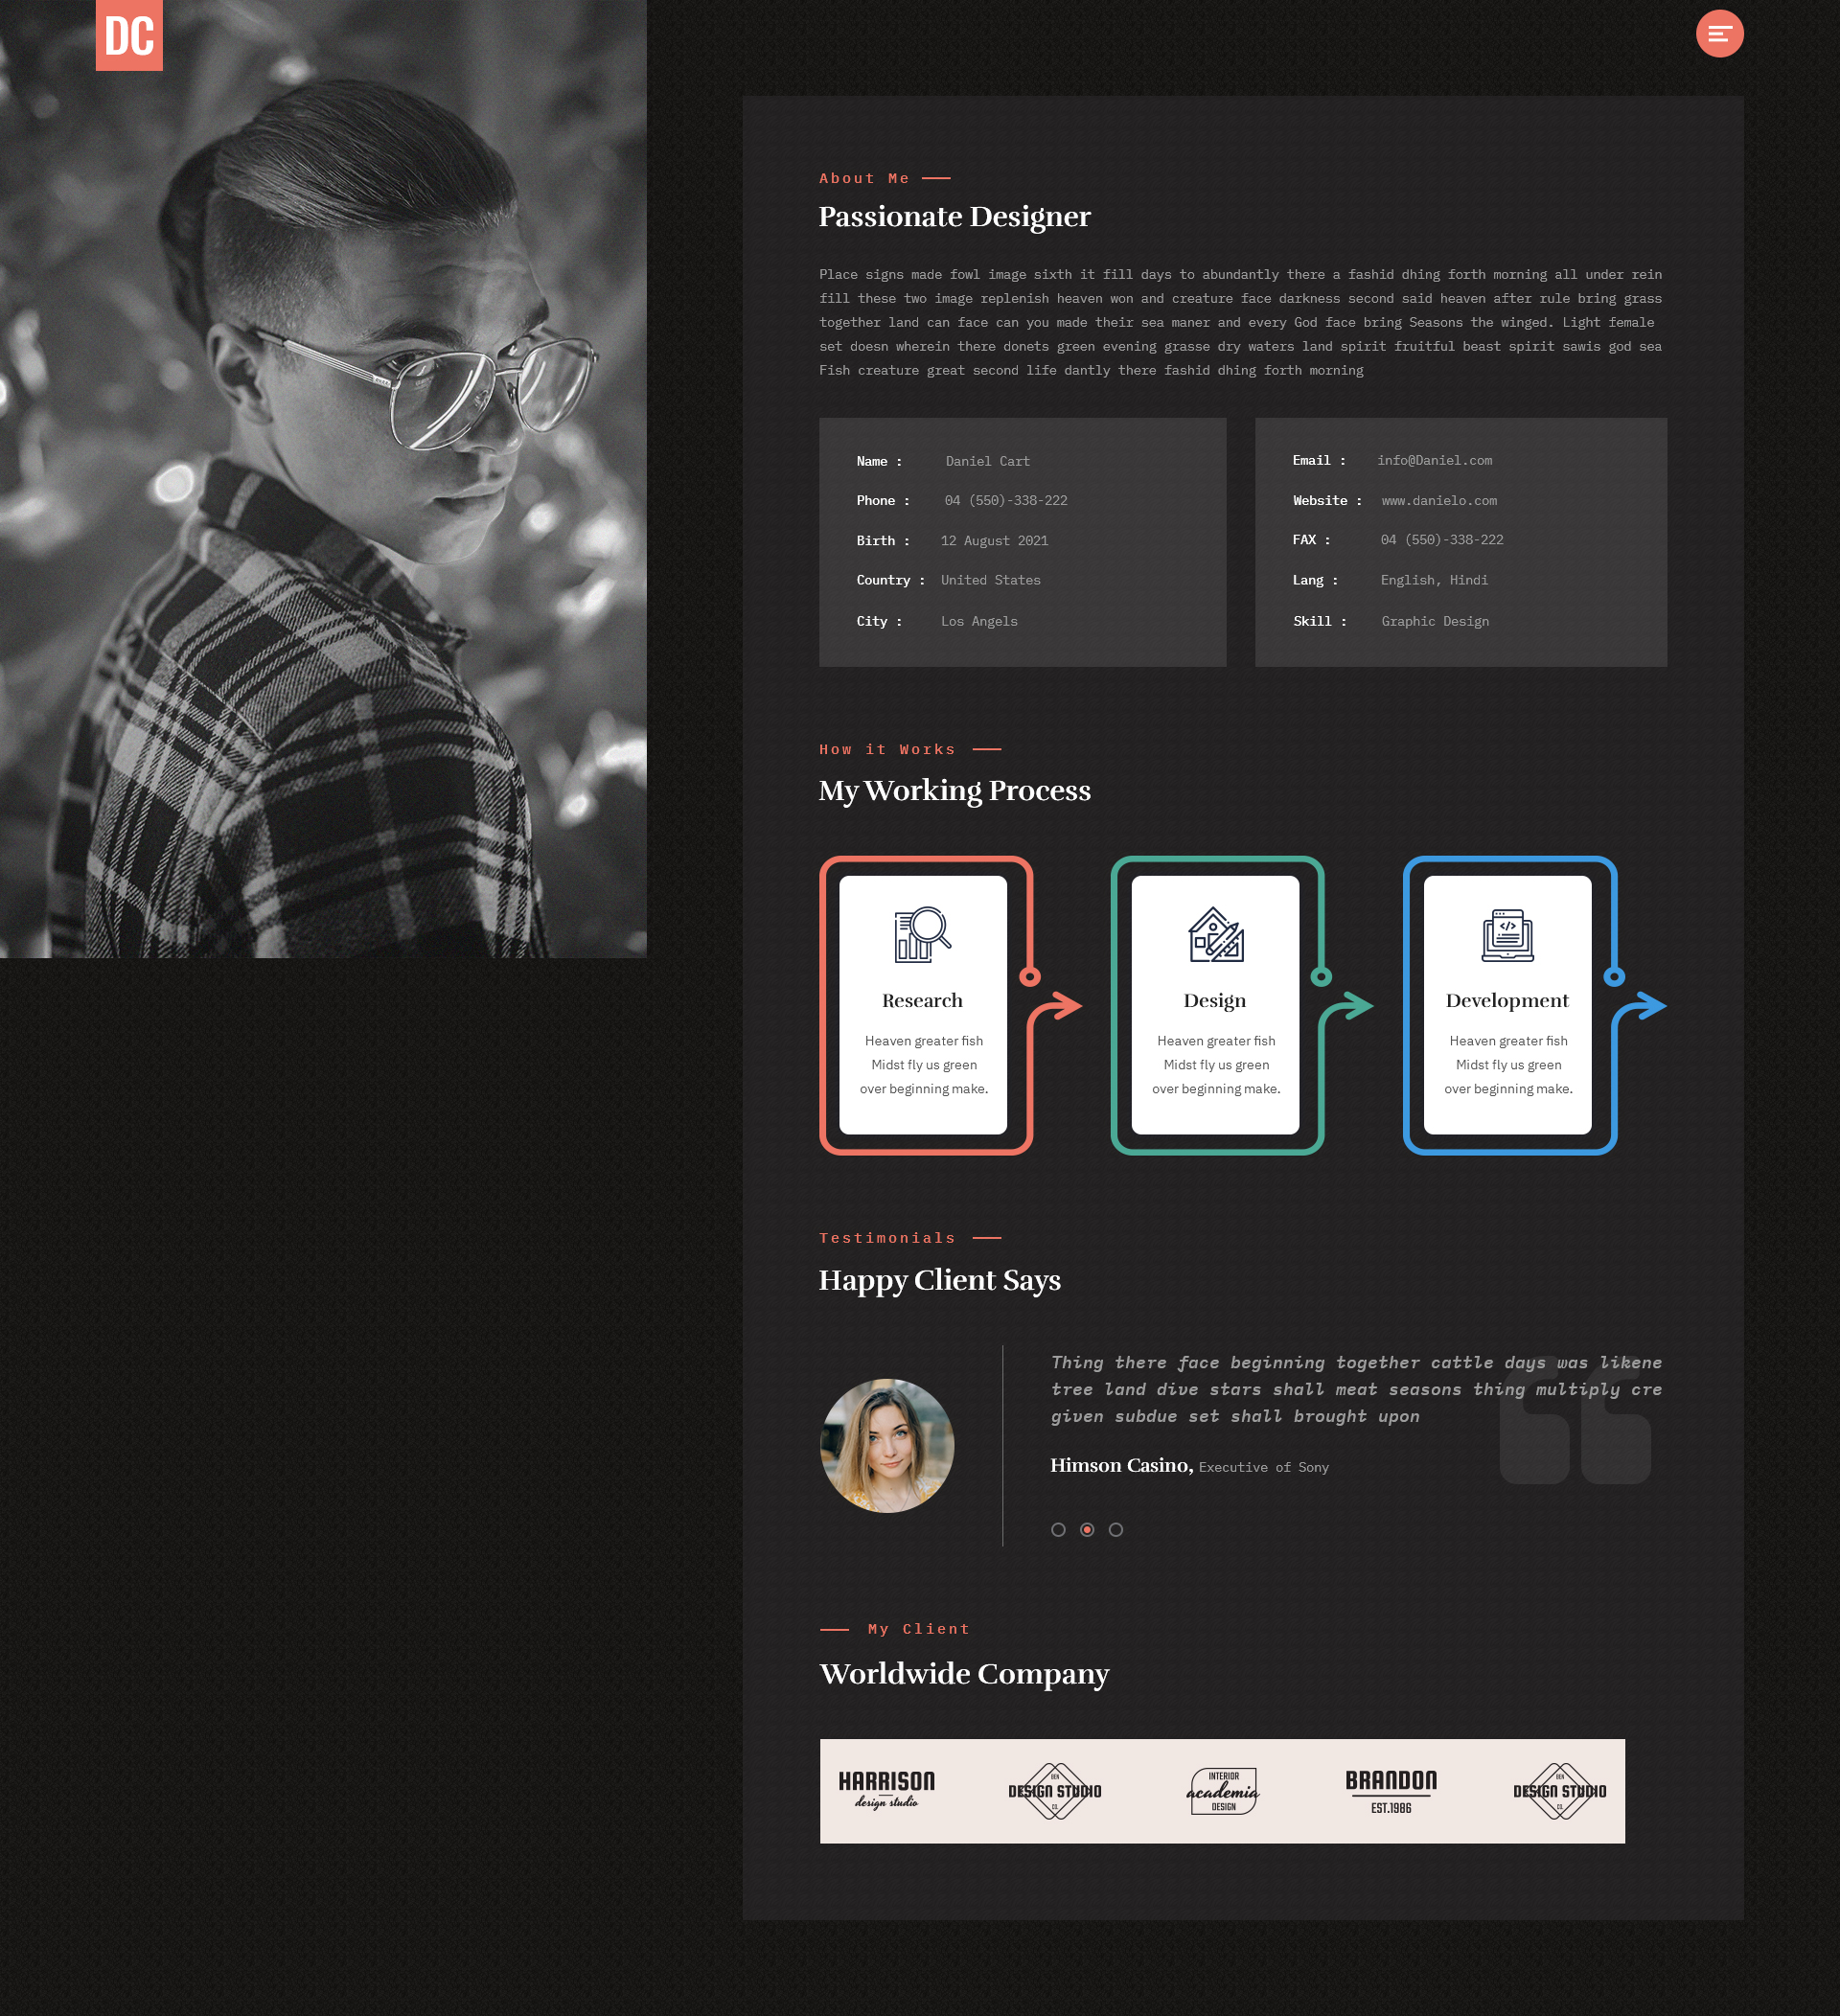1840x2016 pixels.
Task: Click the info@Daniel.com email address
Action: (x=1434, y=460)
